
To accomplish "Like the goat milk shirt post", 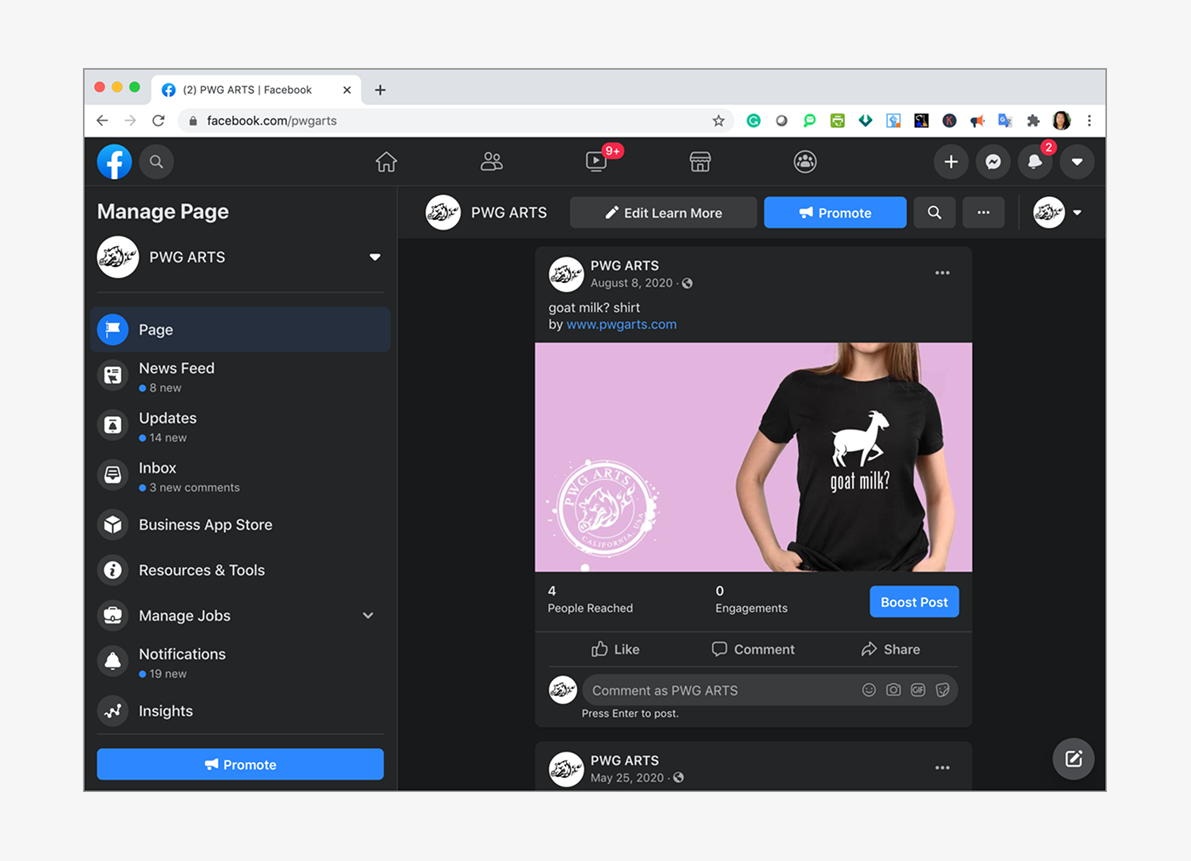I will pos(615,649).
